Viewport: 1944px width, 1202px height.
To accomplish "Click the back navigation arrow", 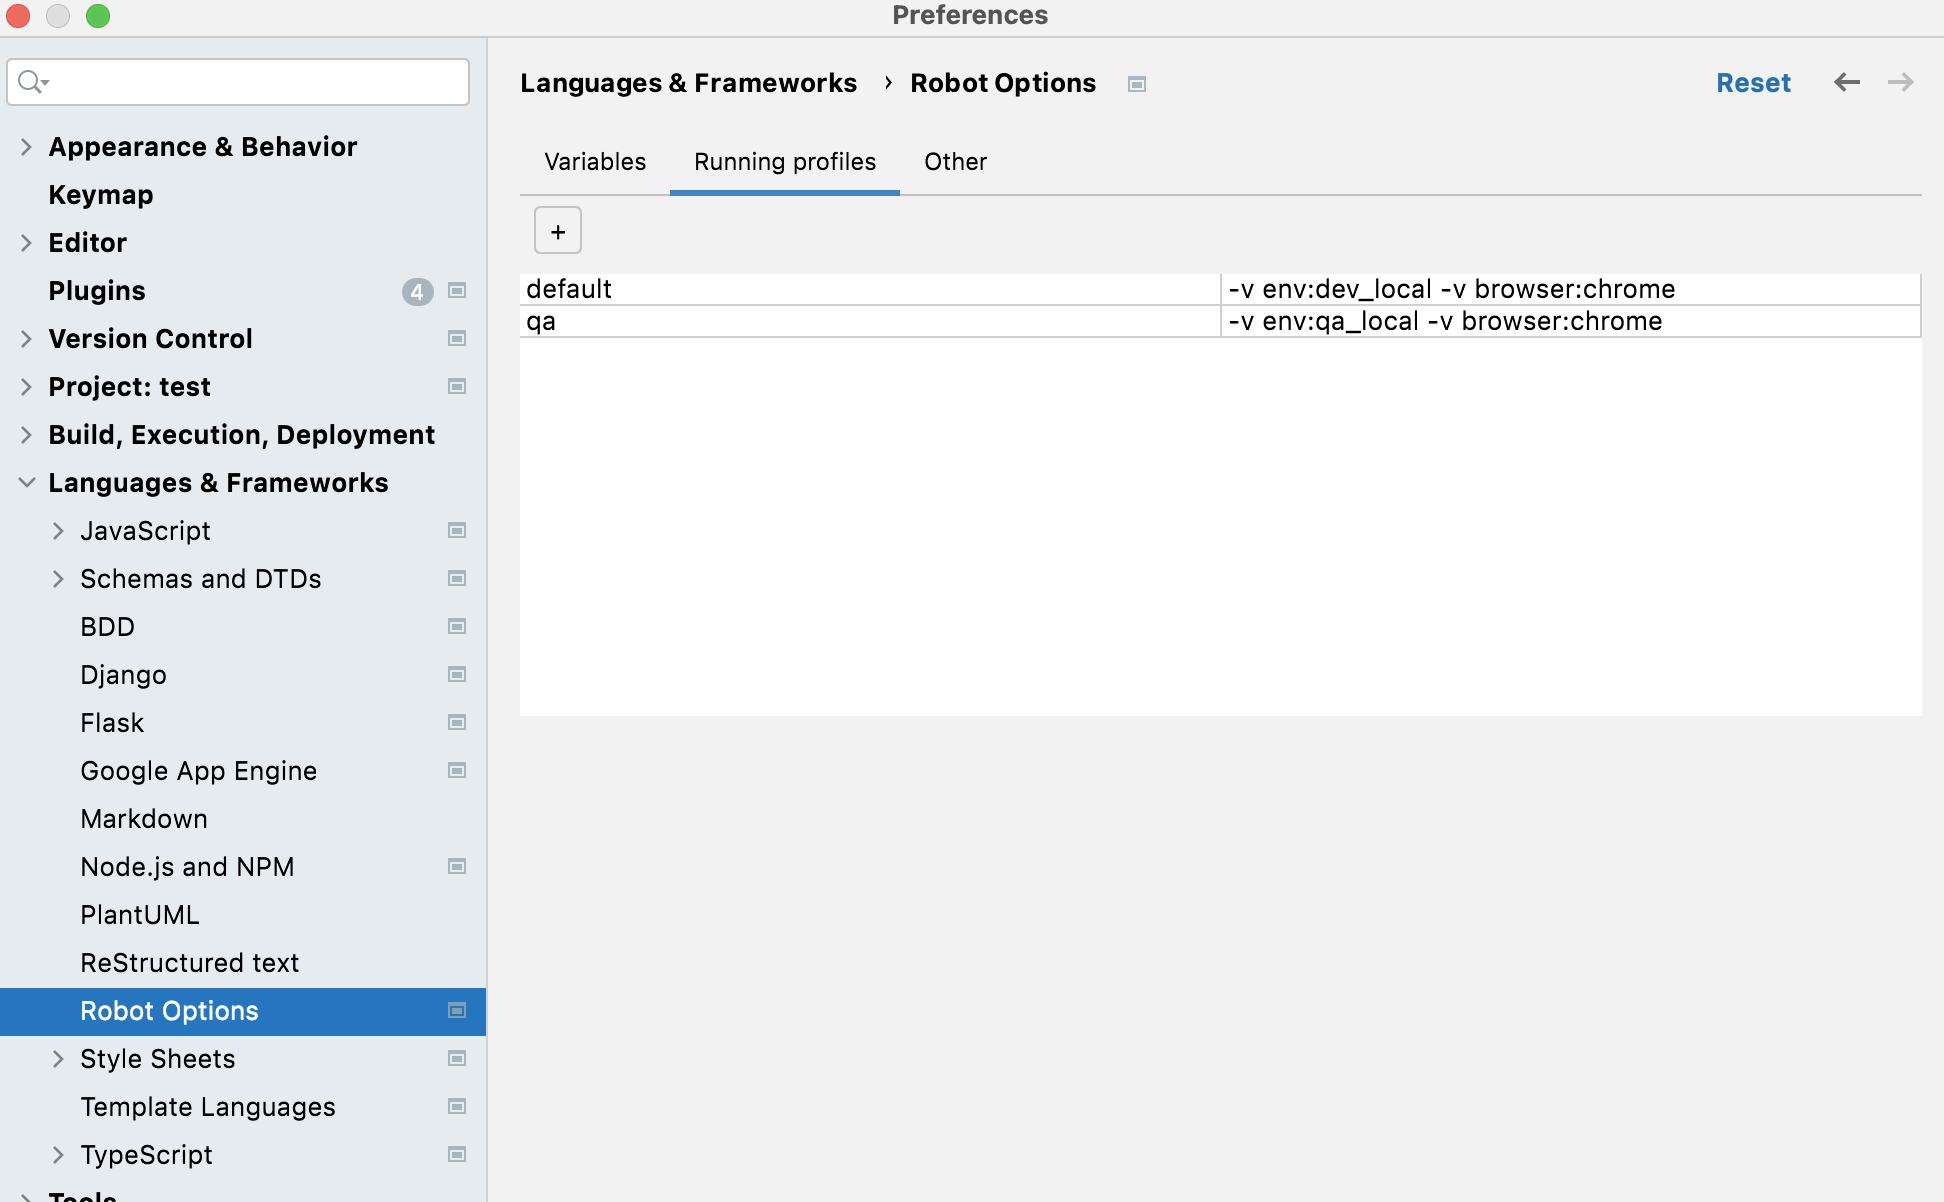I will pos(1846,82).
